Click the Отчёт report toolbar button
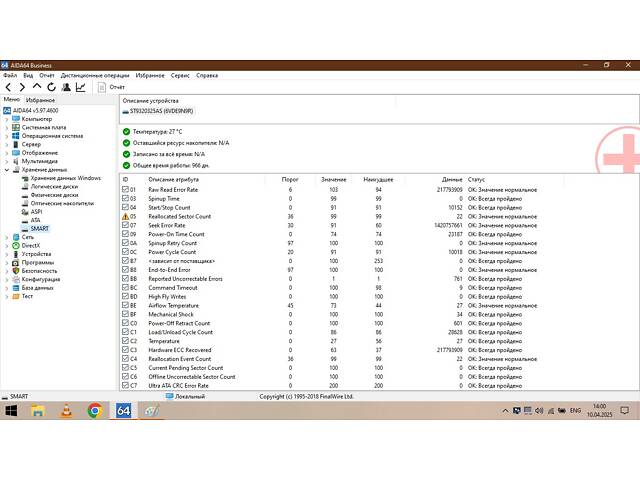Viewport: 640px width, 480px height. pyautogui.click(x=111, y=87)
